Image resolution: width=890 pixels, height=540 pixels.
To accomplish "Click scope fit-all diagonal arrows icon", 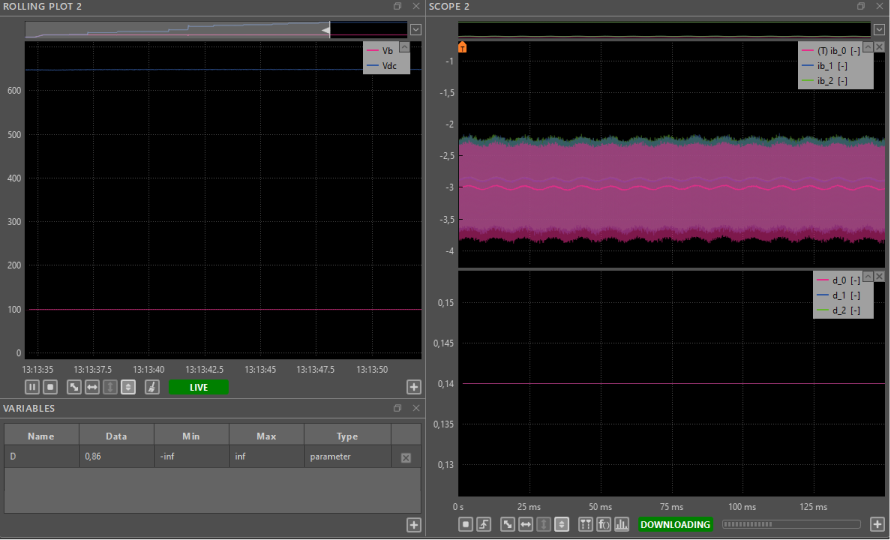I will [508, 524].
